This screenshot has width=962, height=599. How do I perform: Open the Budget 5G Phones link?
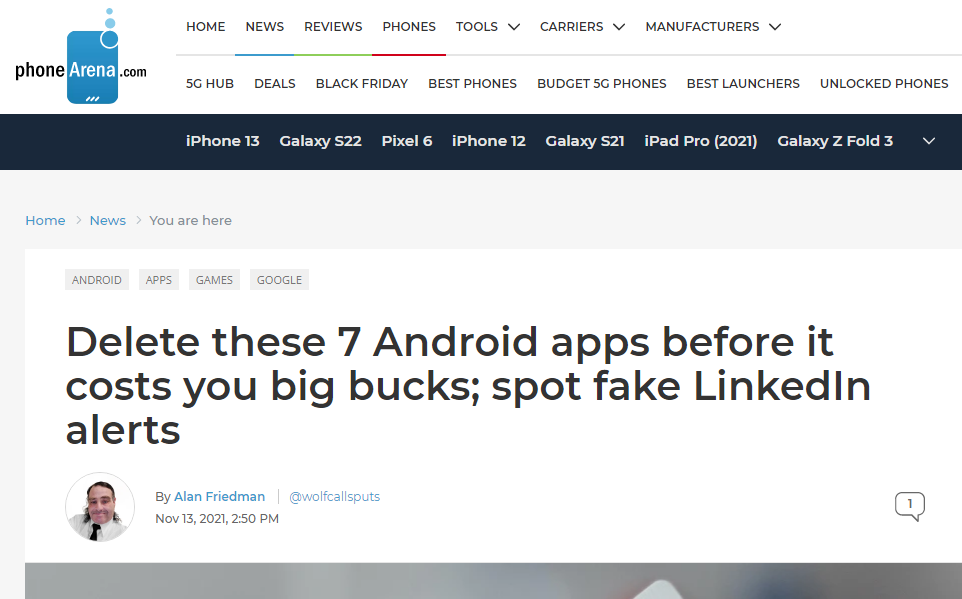coord(601,83)
